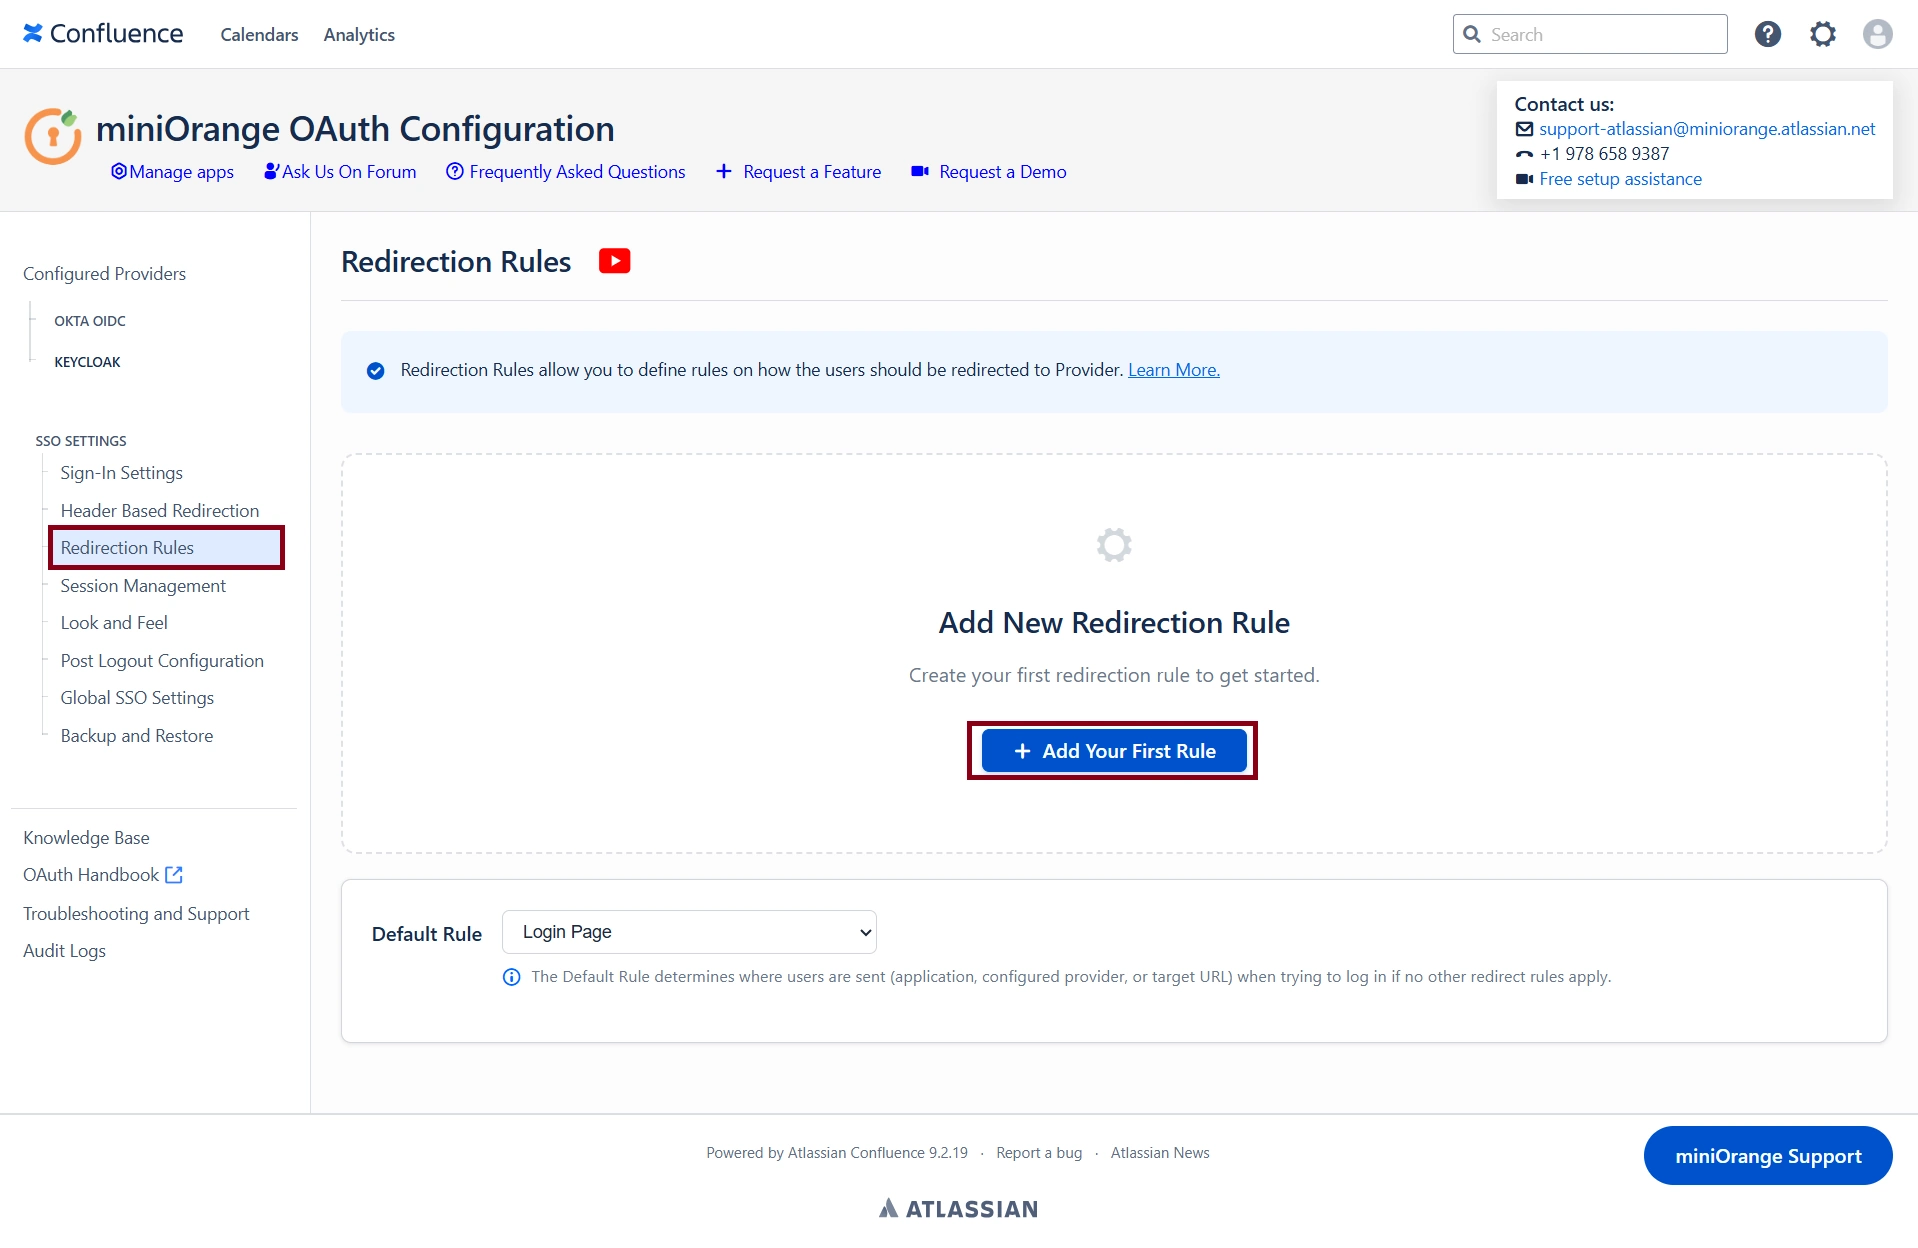Open the Analytics menu
This screenshot has height=1248, width=1918.
[359, 34]
